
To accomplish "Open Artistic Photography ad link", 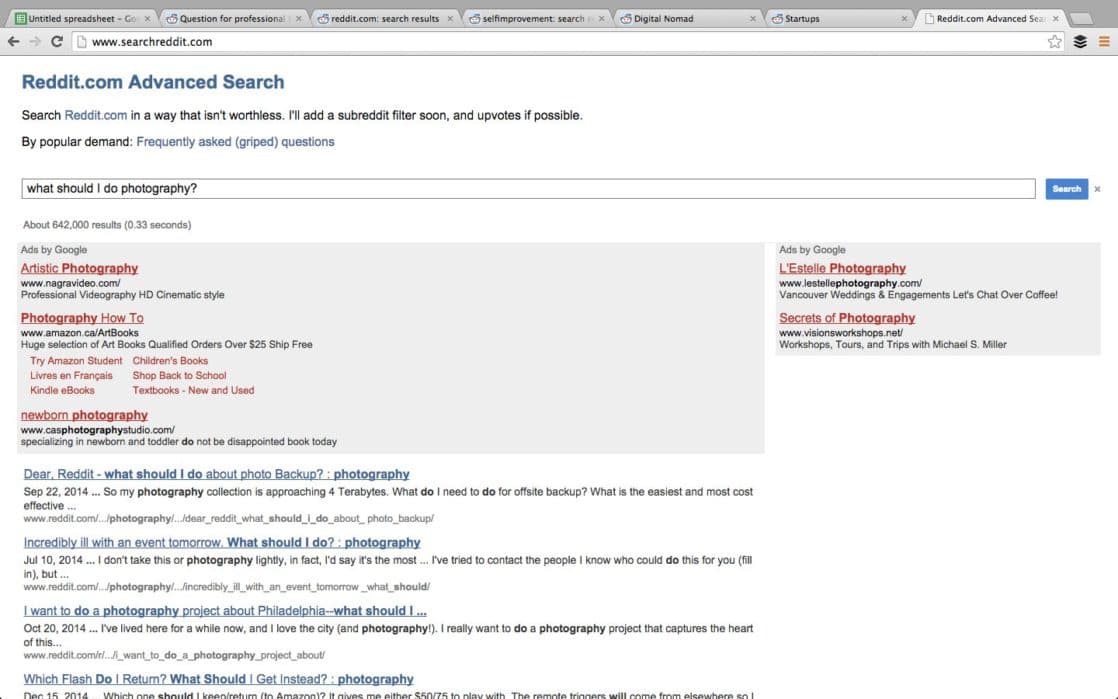I will (79, 268).
